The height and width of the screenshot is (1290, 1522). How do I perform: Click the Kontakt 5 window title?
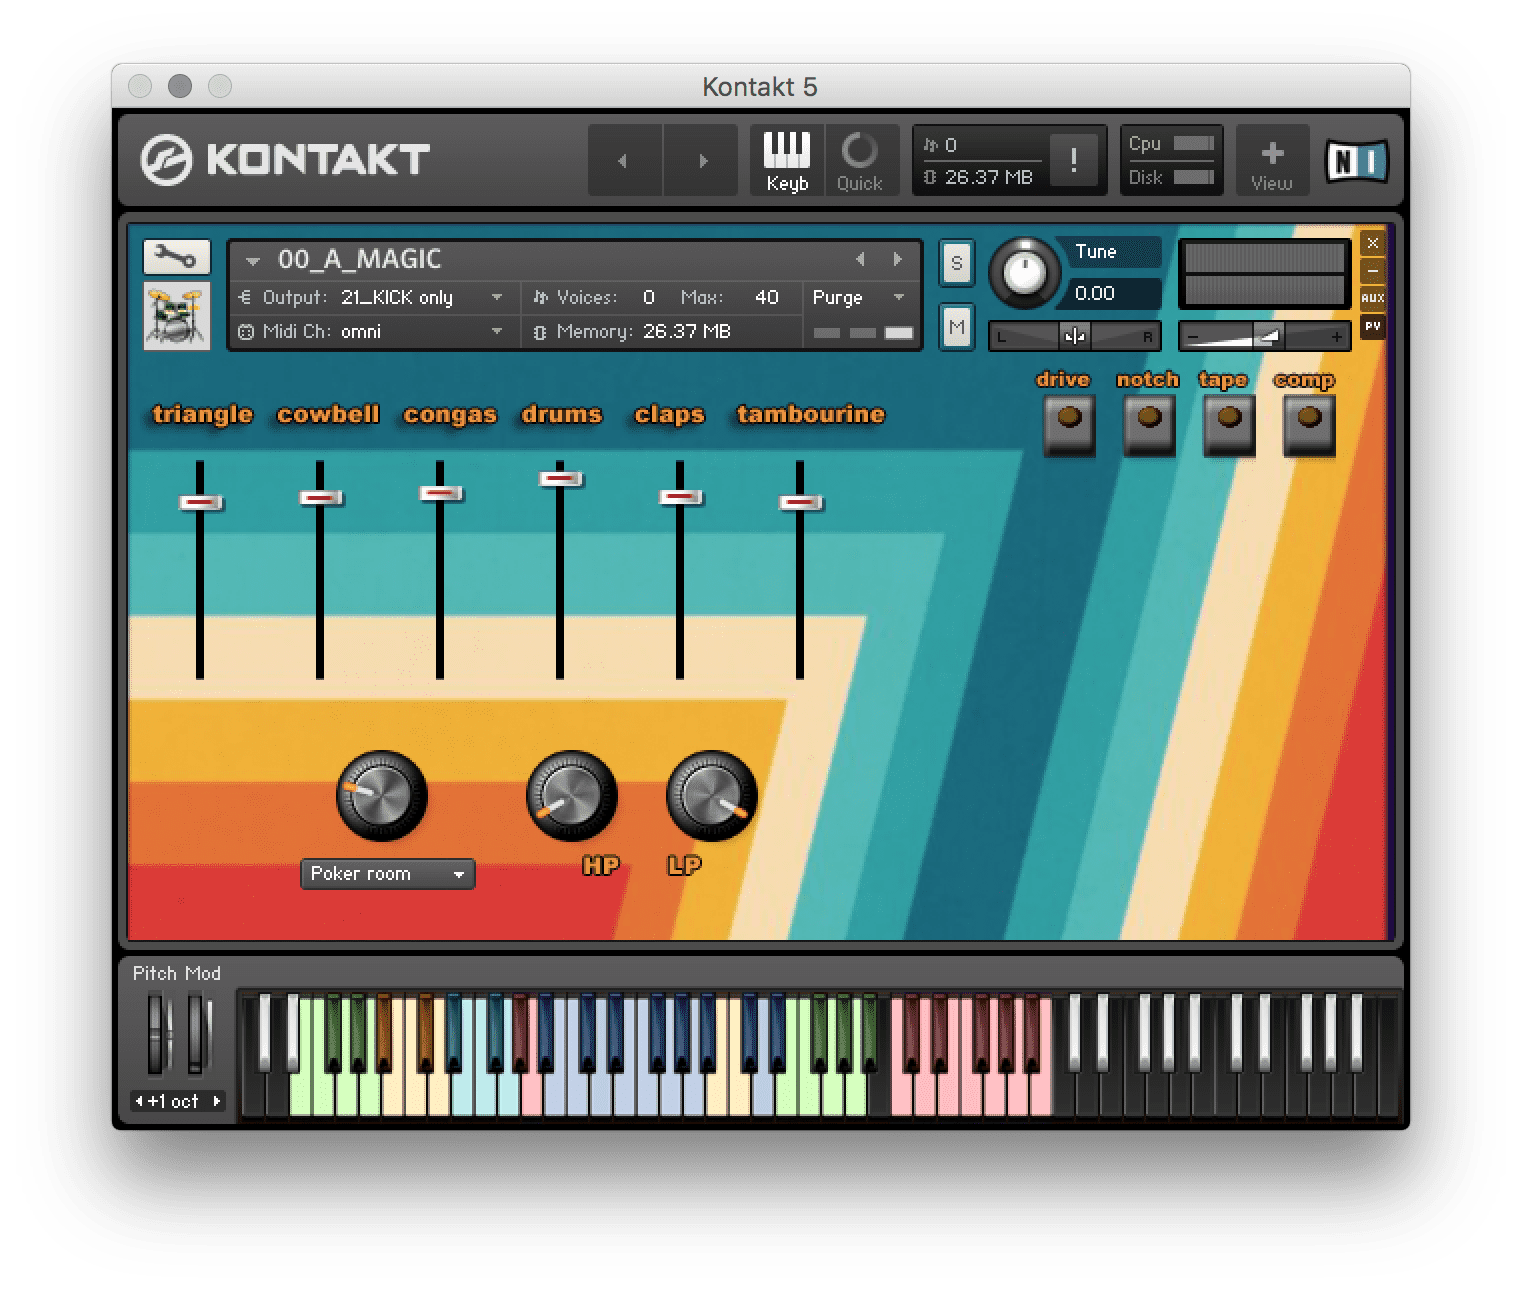coord(760,87)
